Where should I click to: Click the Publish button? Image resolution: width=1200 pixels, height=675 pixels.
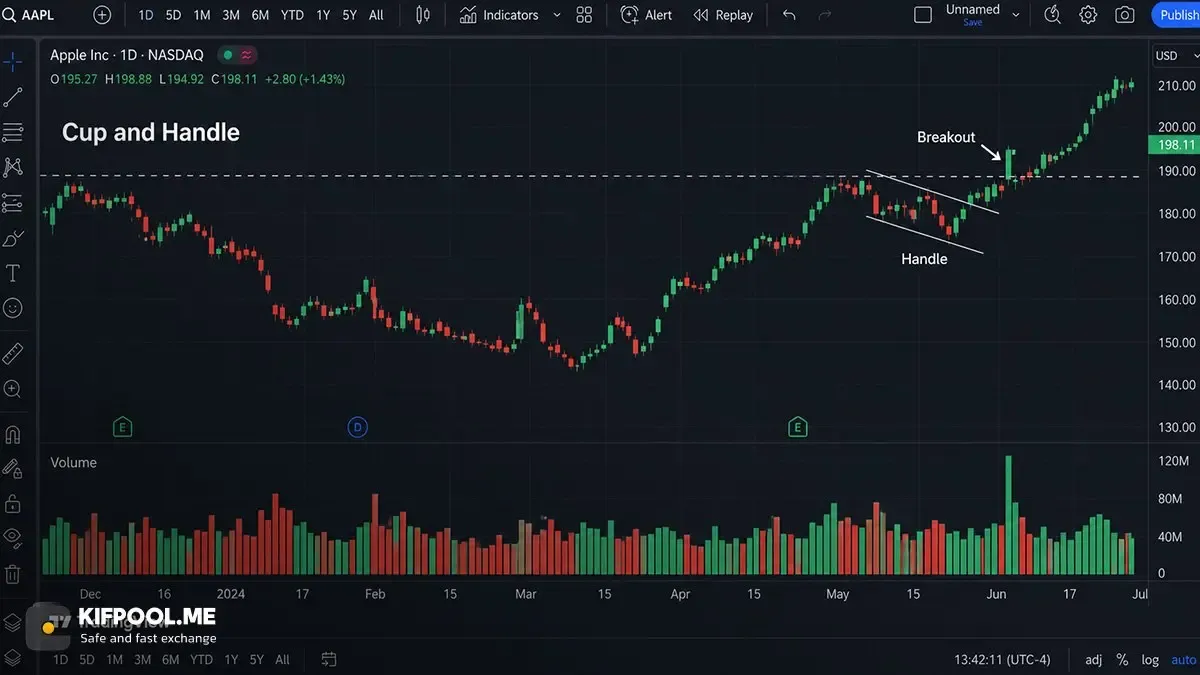1176,15
